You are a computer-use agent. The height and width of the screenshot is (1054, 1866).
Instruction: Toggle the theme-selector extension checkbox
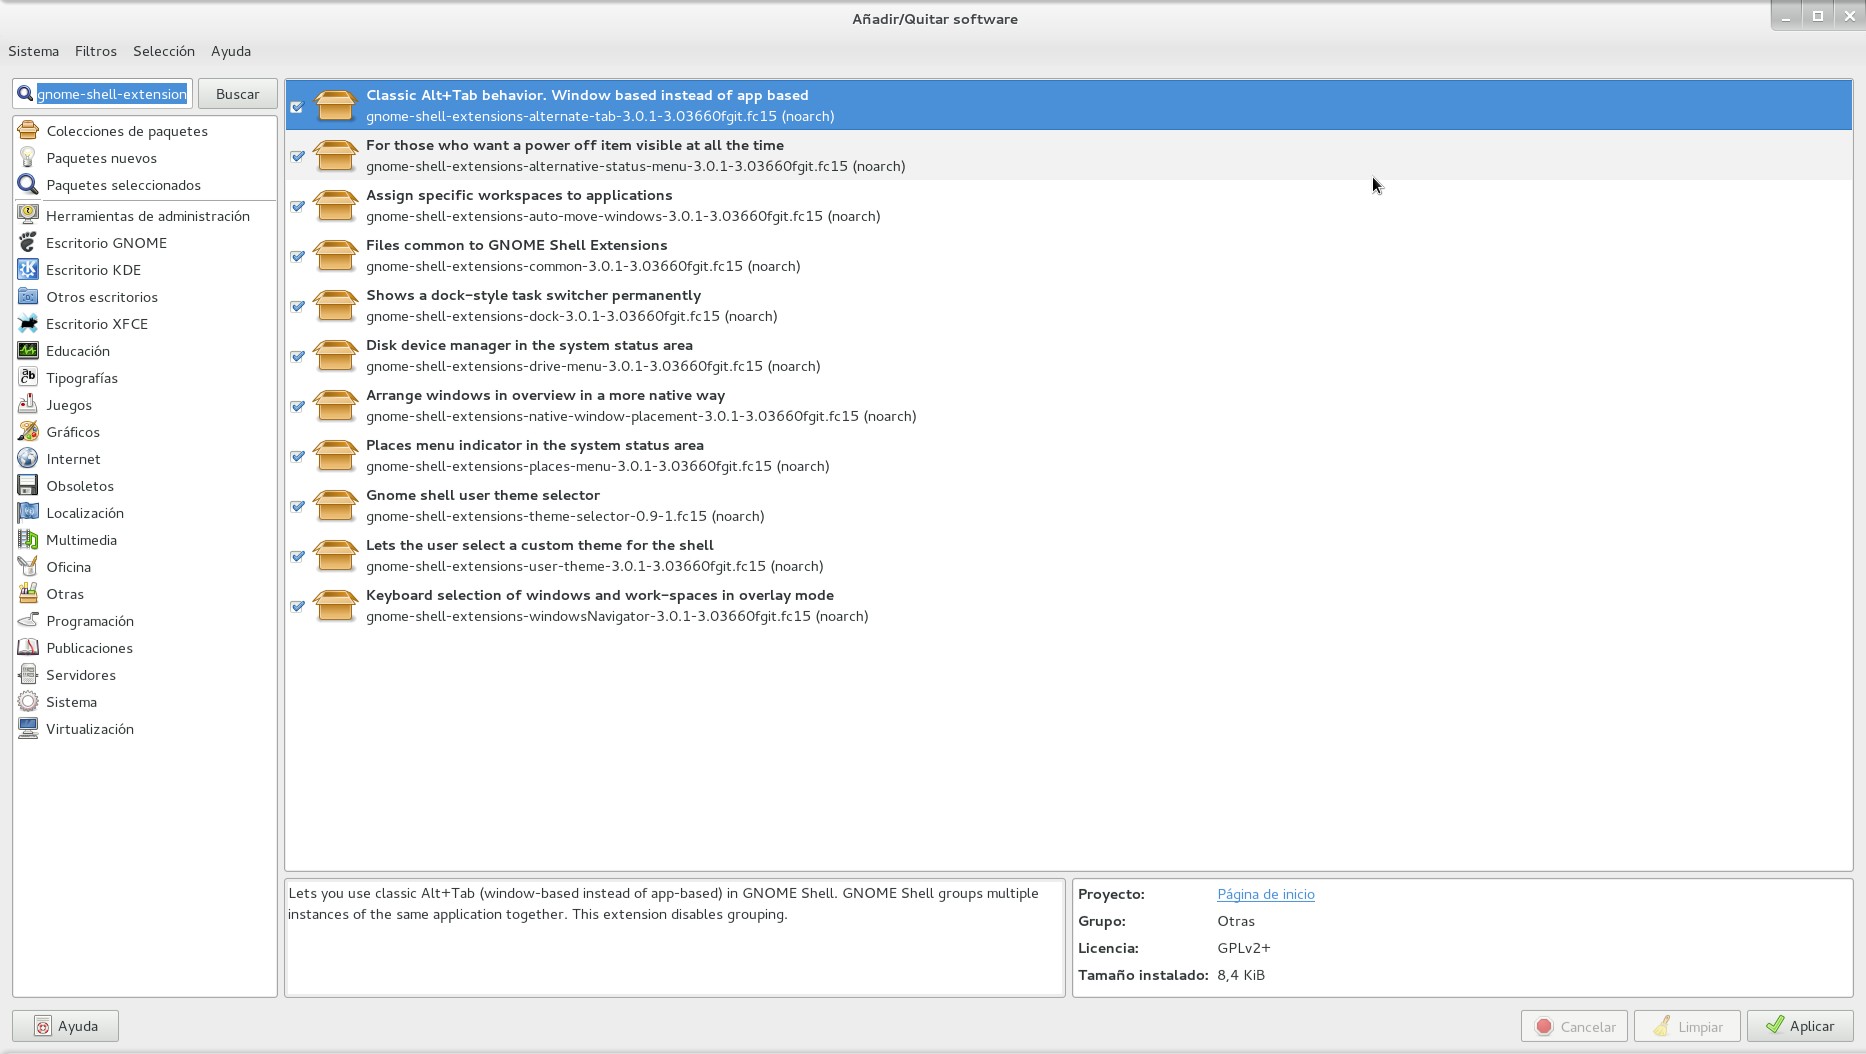click(297, 506)
